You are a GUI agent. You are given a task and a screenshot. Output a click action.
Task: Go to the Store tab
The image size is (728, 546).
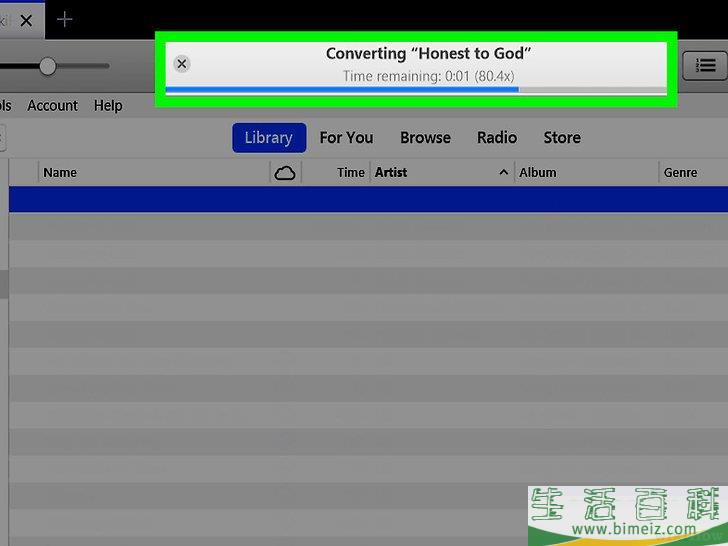tap(562, 138)
